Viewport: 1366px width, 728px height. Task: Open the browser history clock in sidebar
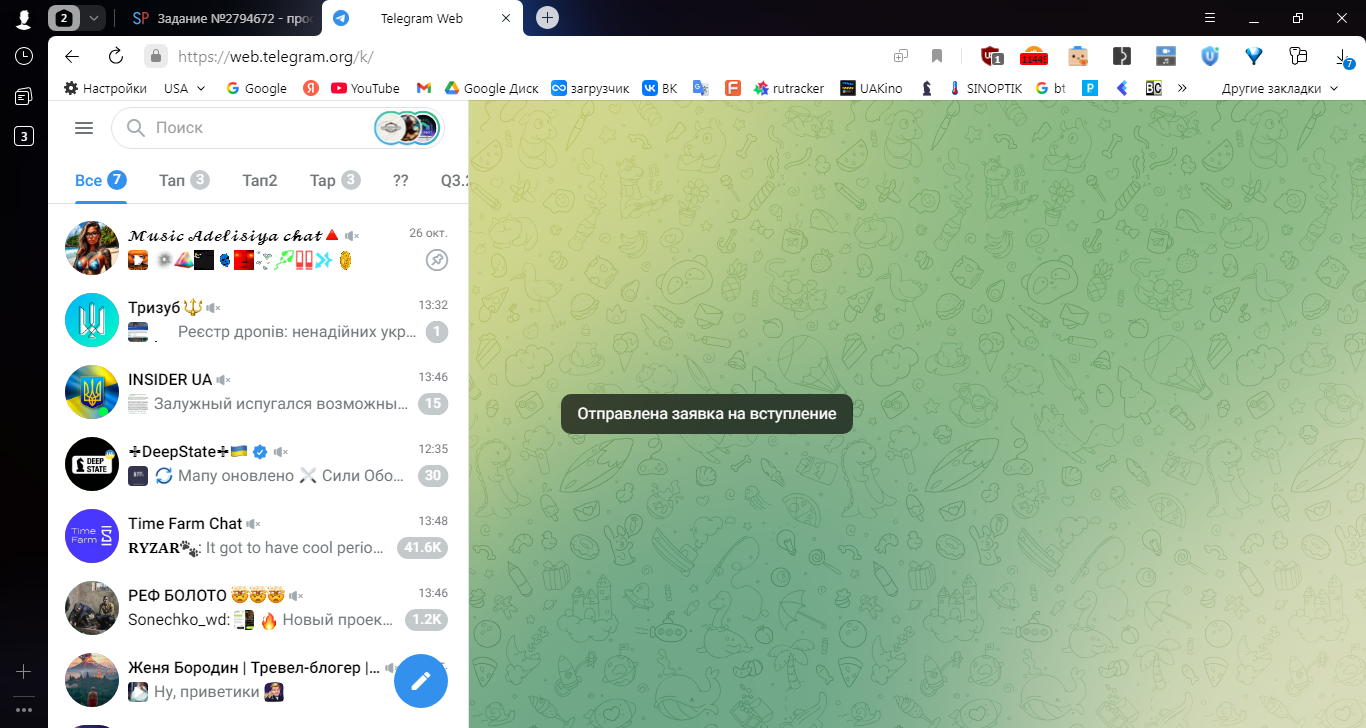click(x=23, y=56)
